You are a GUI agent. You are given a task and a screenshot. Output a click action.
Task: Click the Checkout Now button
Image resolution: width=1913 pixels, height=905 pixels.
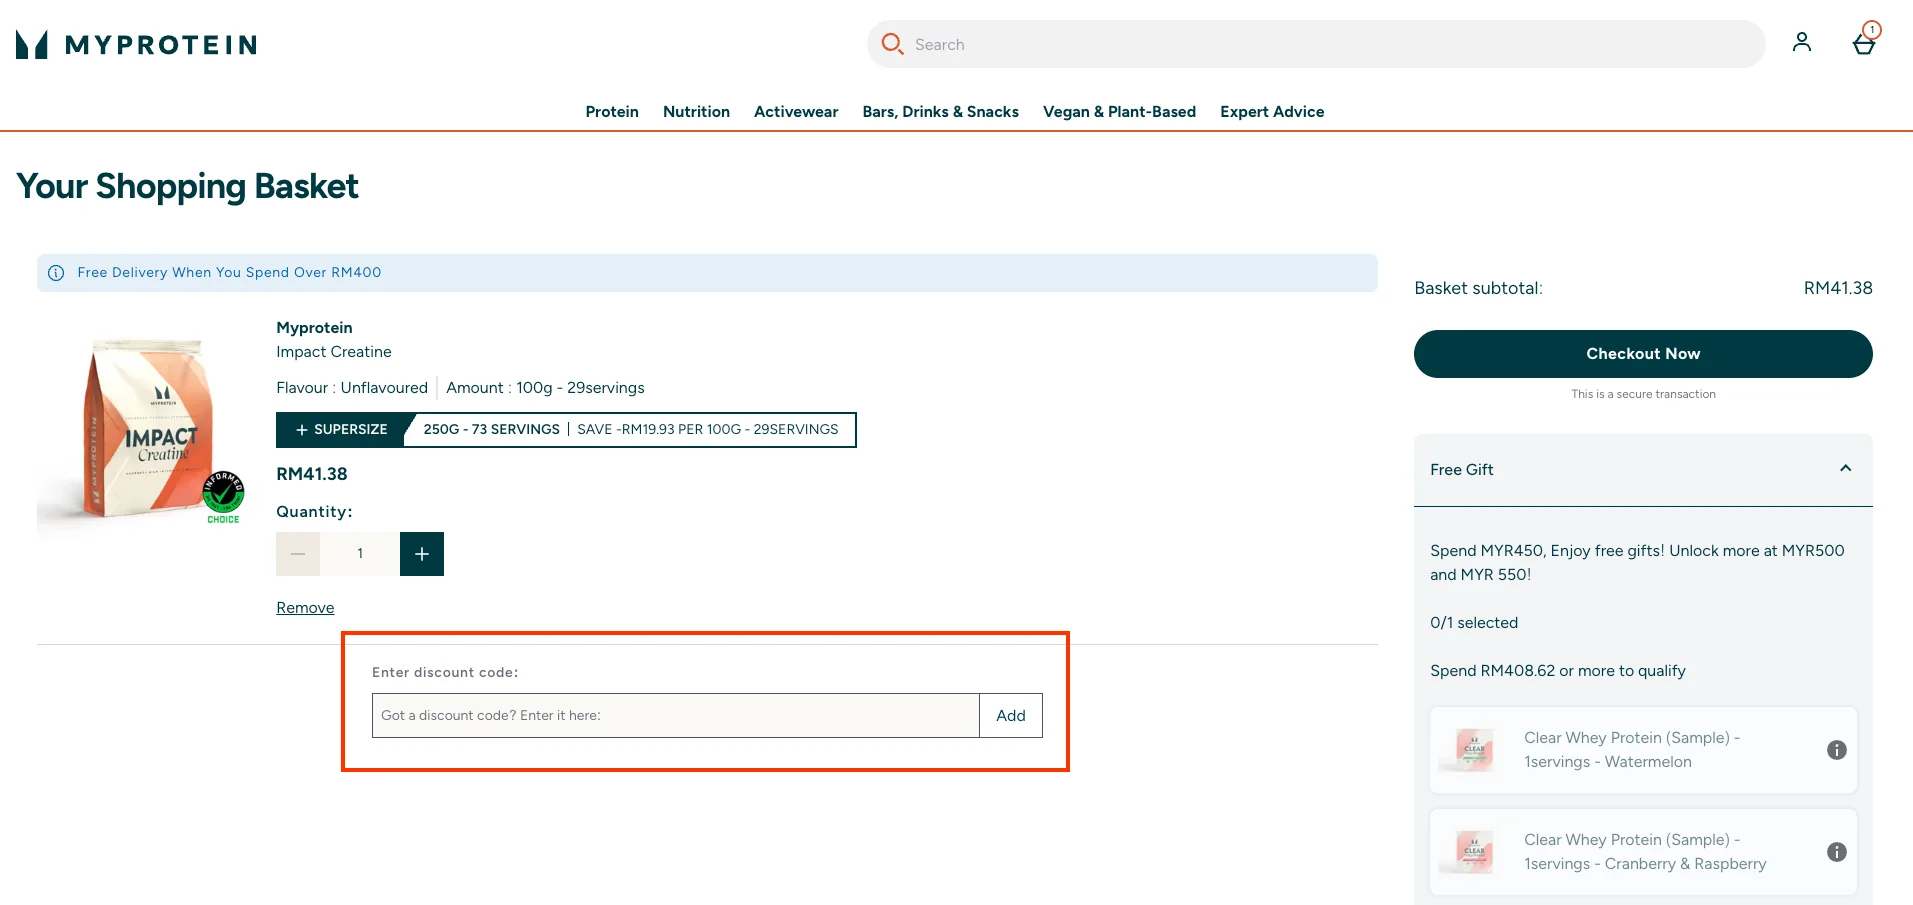tap(1643, 354)
